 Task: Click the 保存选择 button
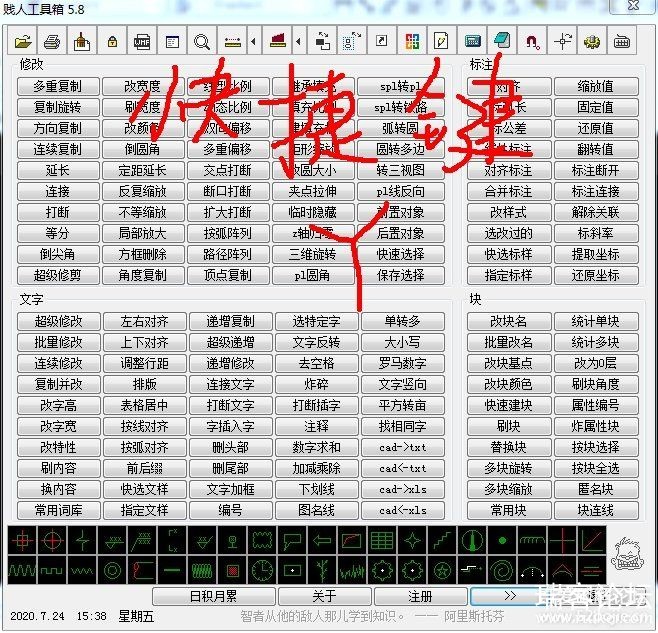(401, 275)
